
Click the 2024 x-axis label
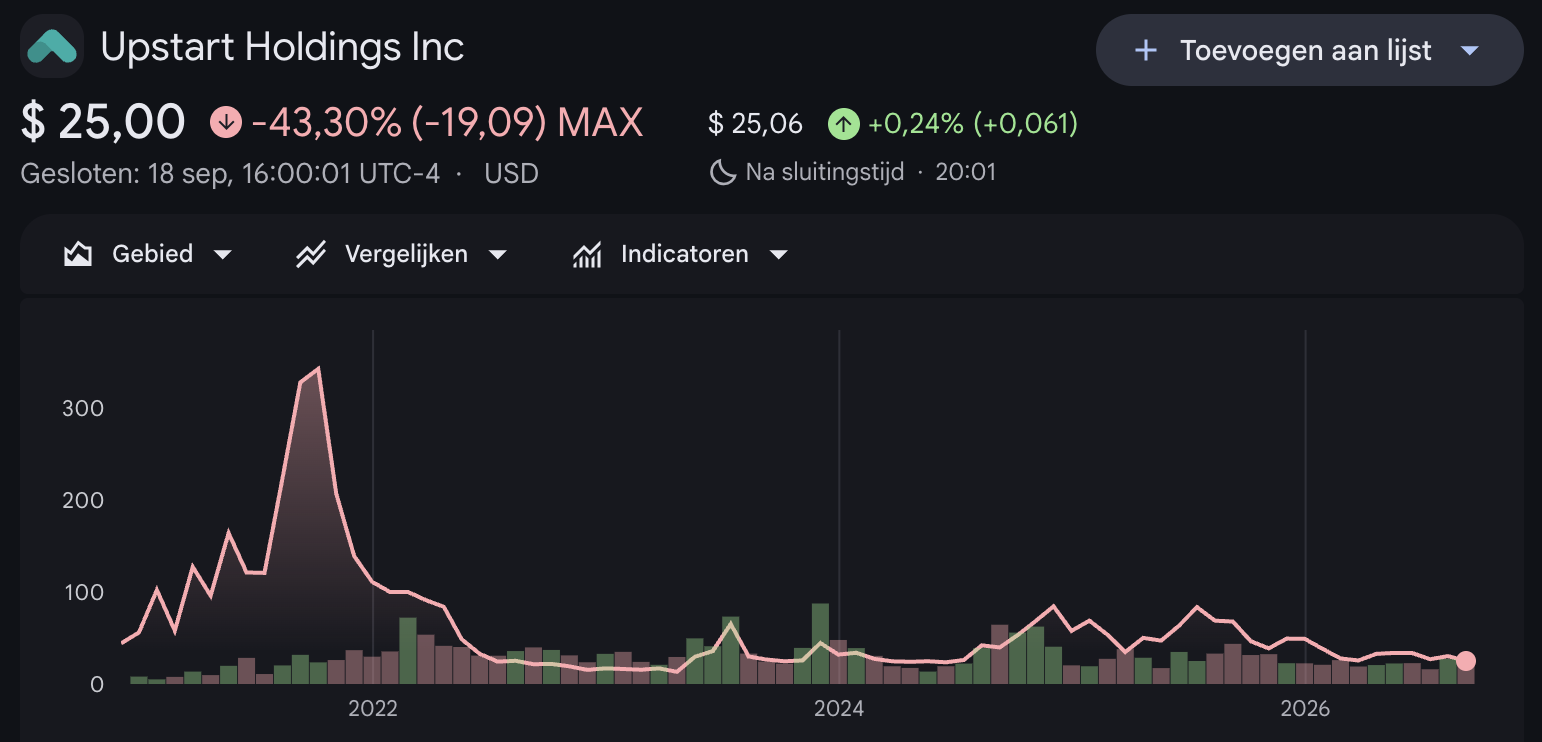(x=839, y=709)
